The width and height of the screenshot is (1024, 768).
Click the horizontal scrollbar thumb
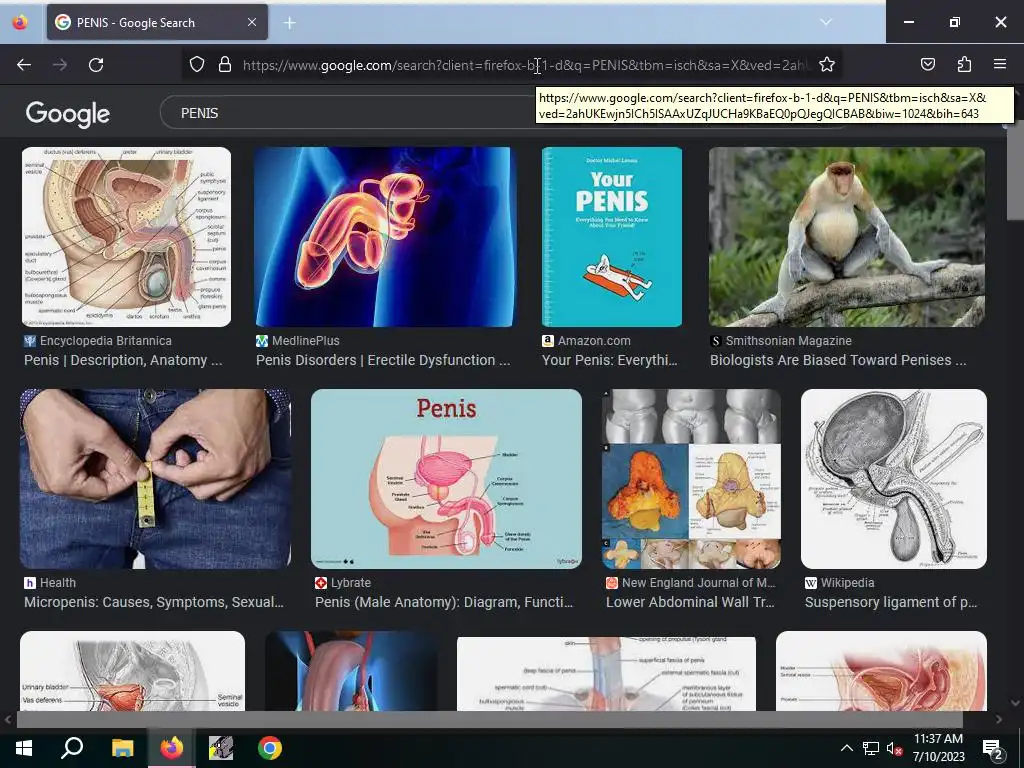click(490, 720)
